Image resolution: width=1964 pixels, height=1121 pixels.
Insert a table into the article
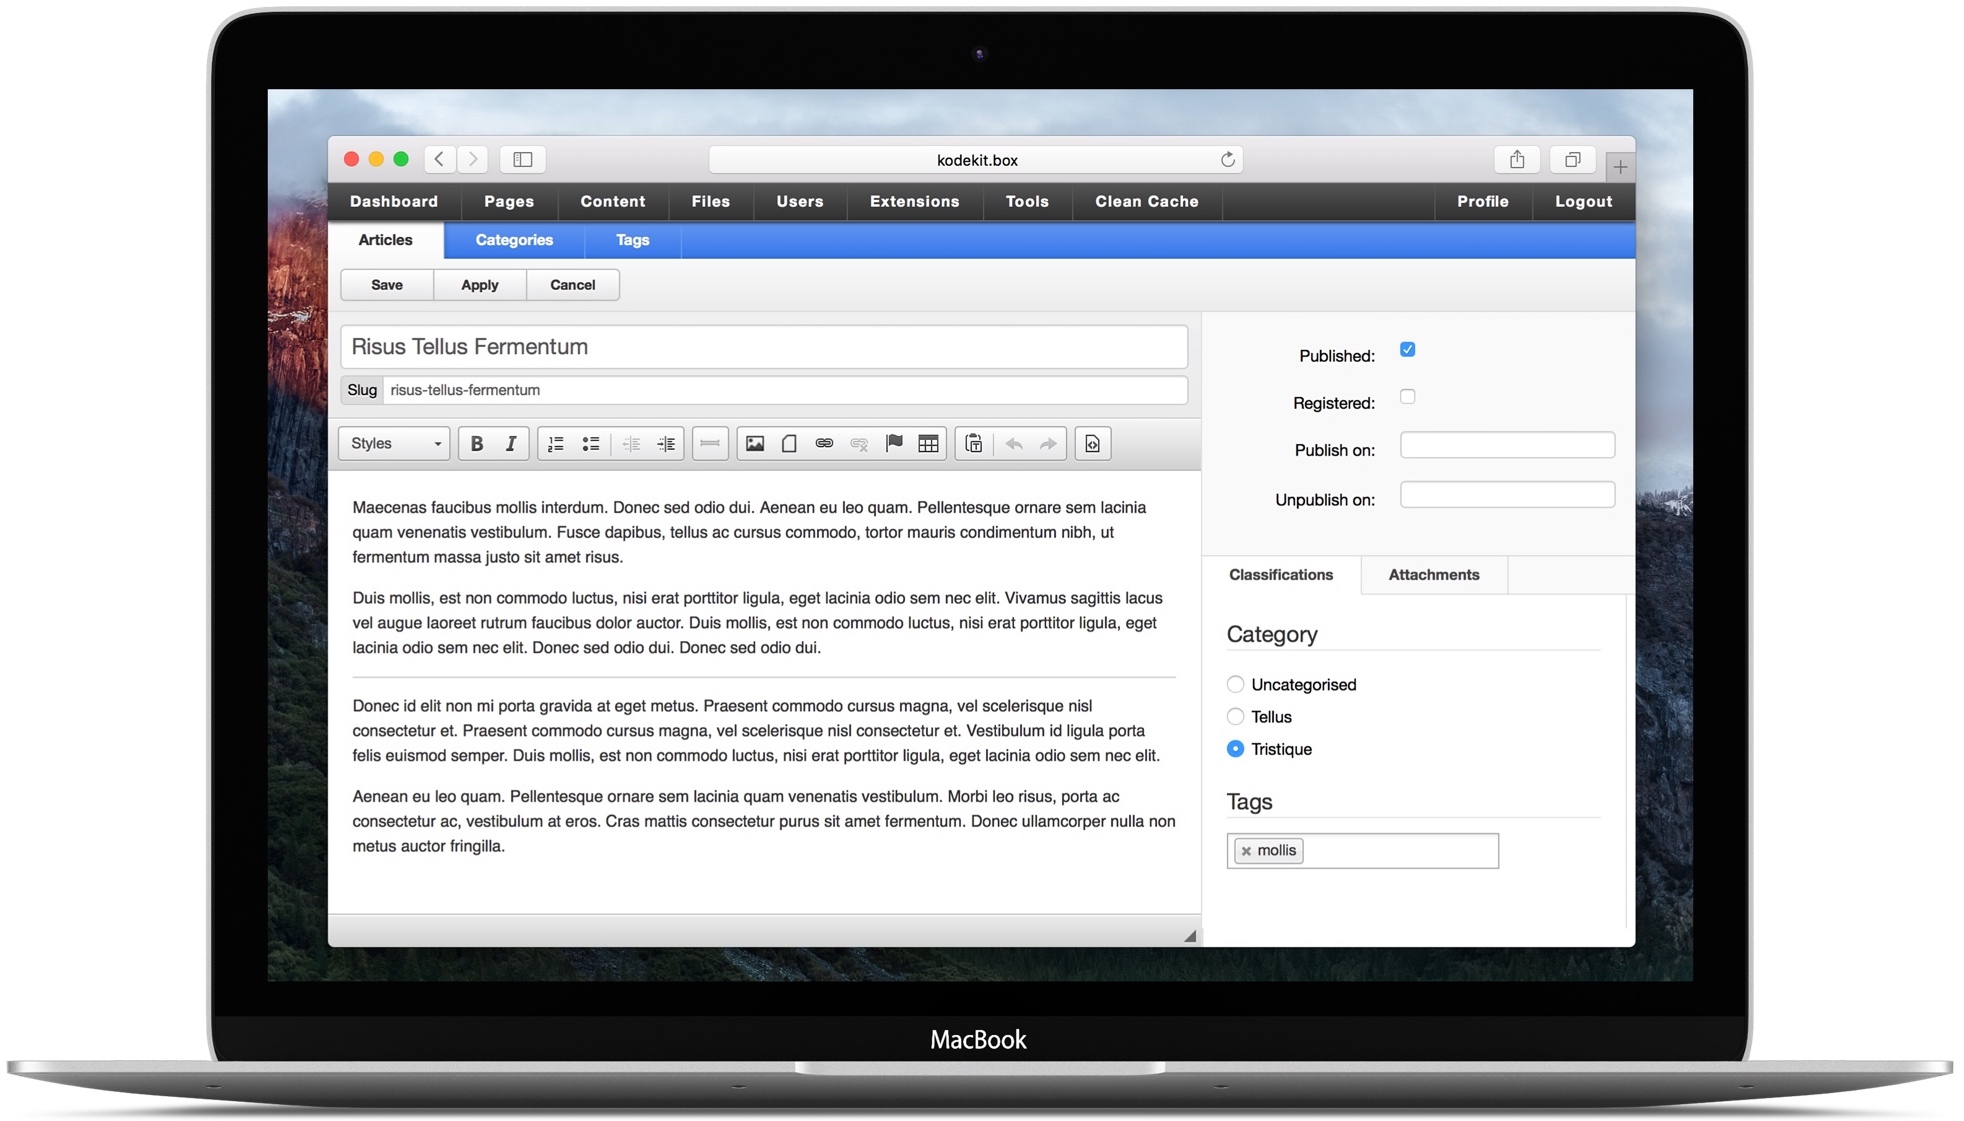928,444
